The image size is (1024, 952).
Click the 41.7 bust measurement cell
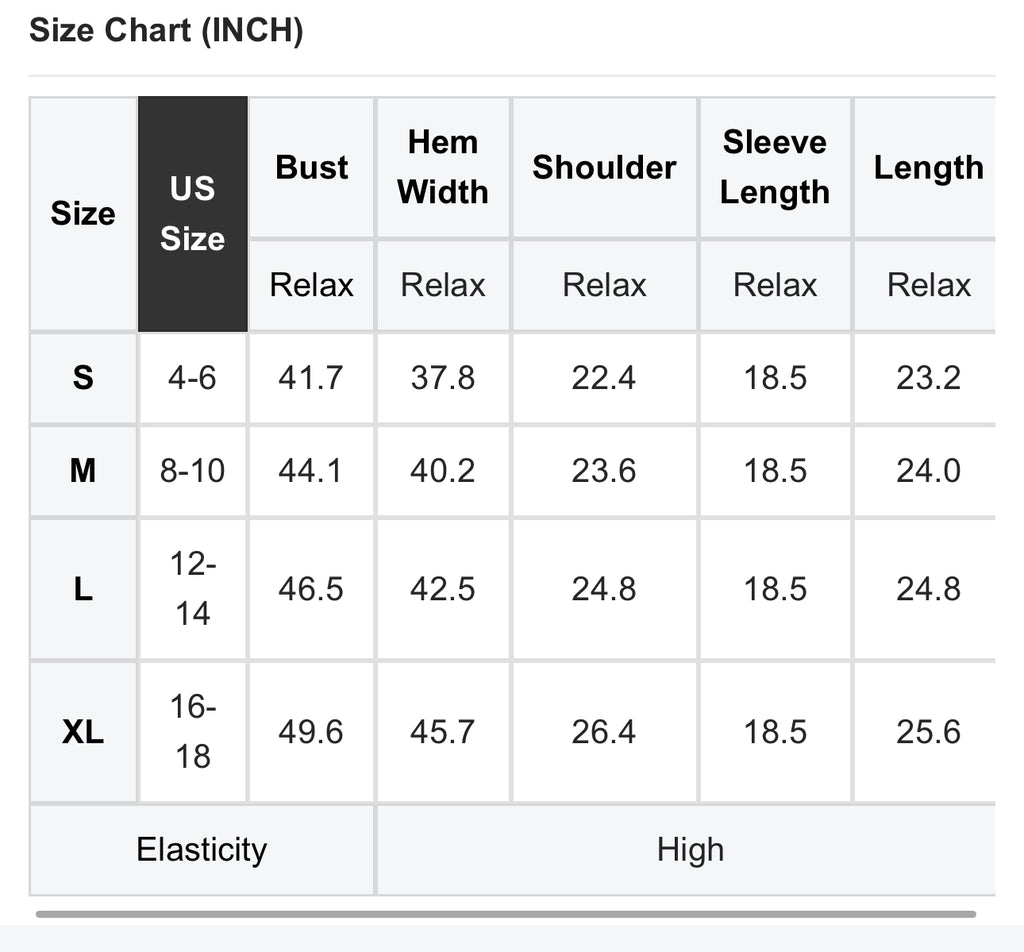(x=311, y=378)
